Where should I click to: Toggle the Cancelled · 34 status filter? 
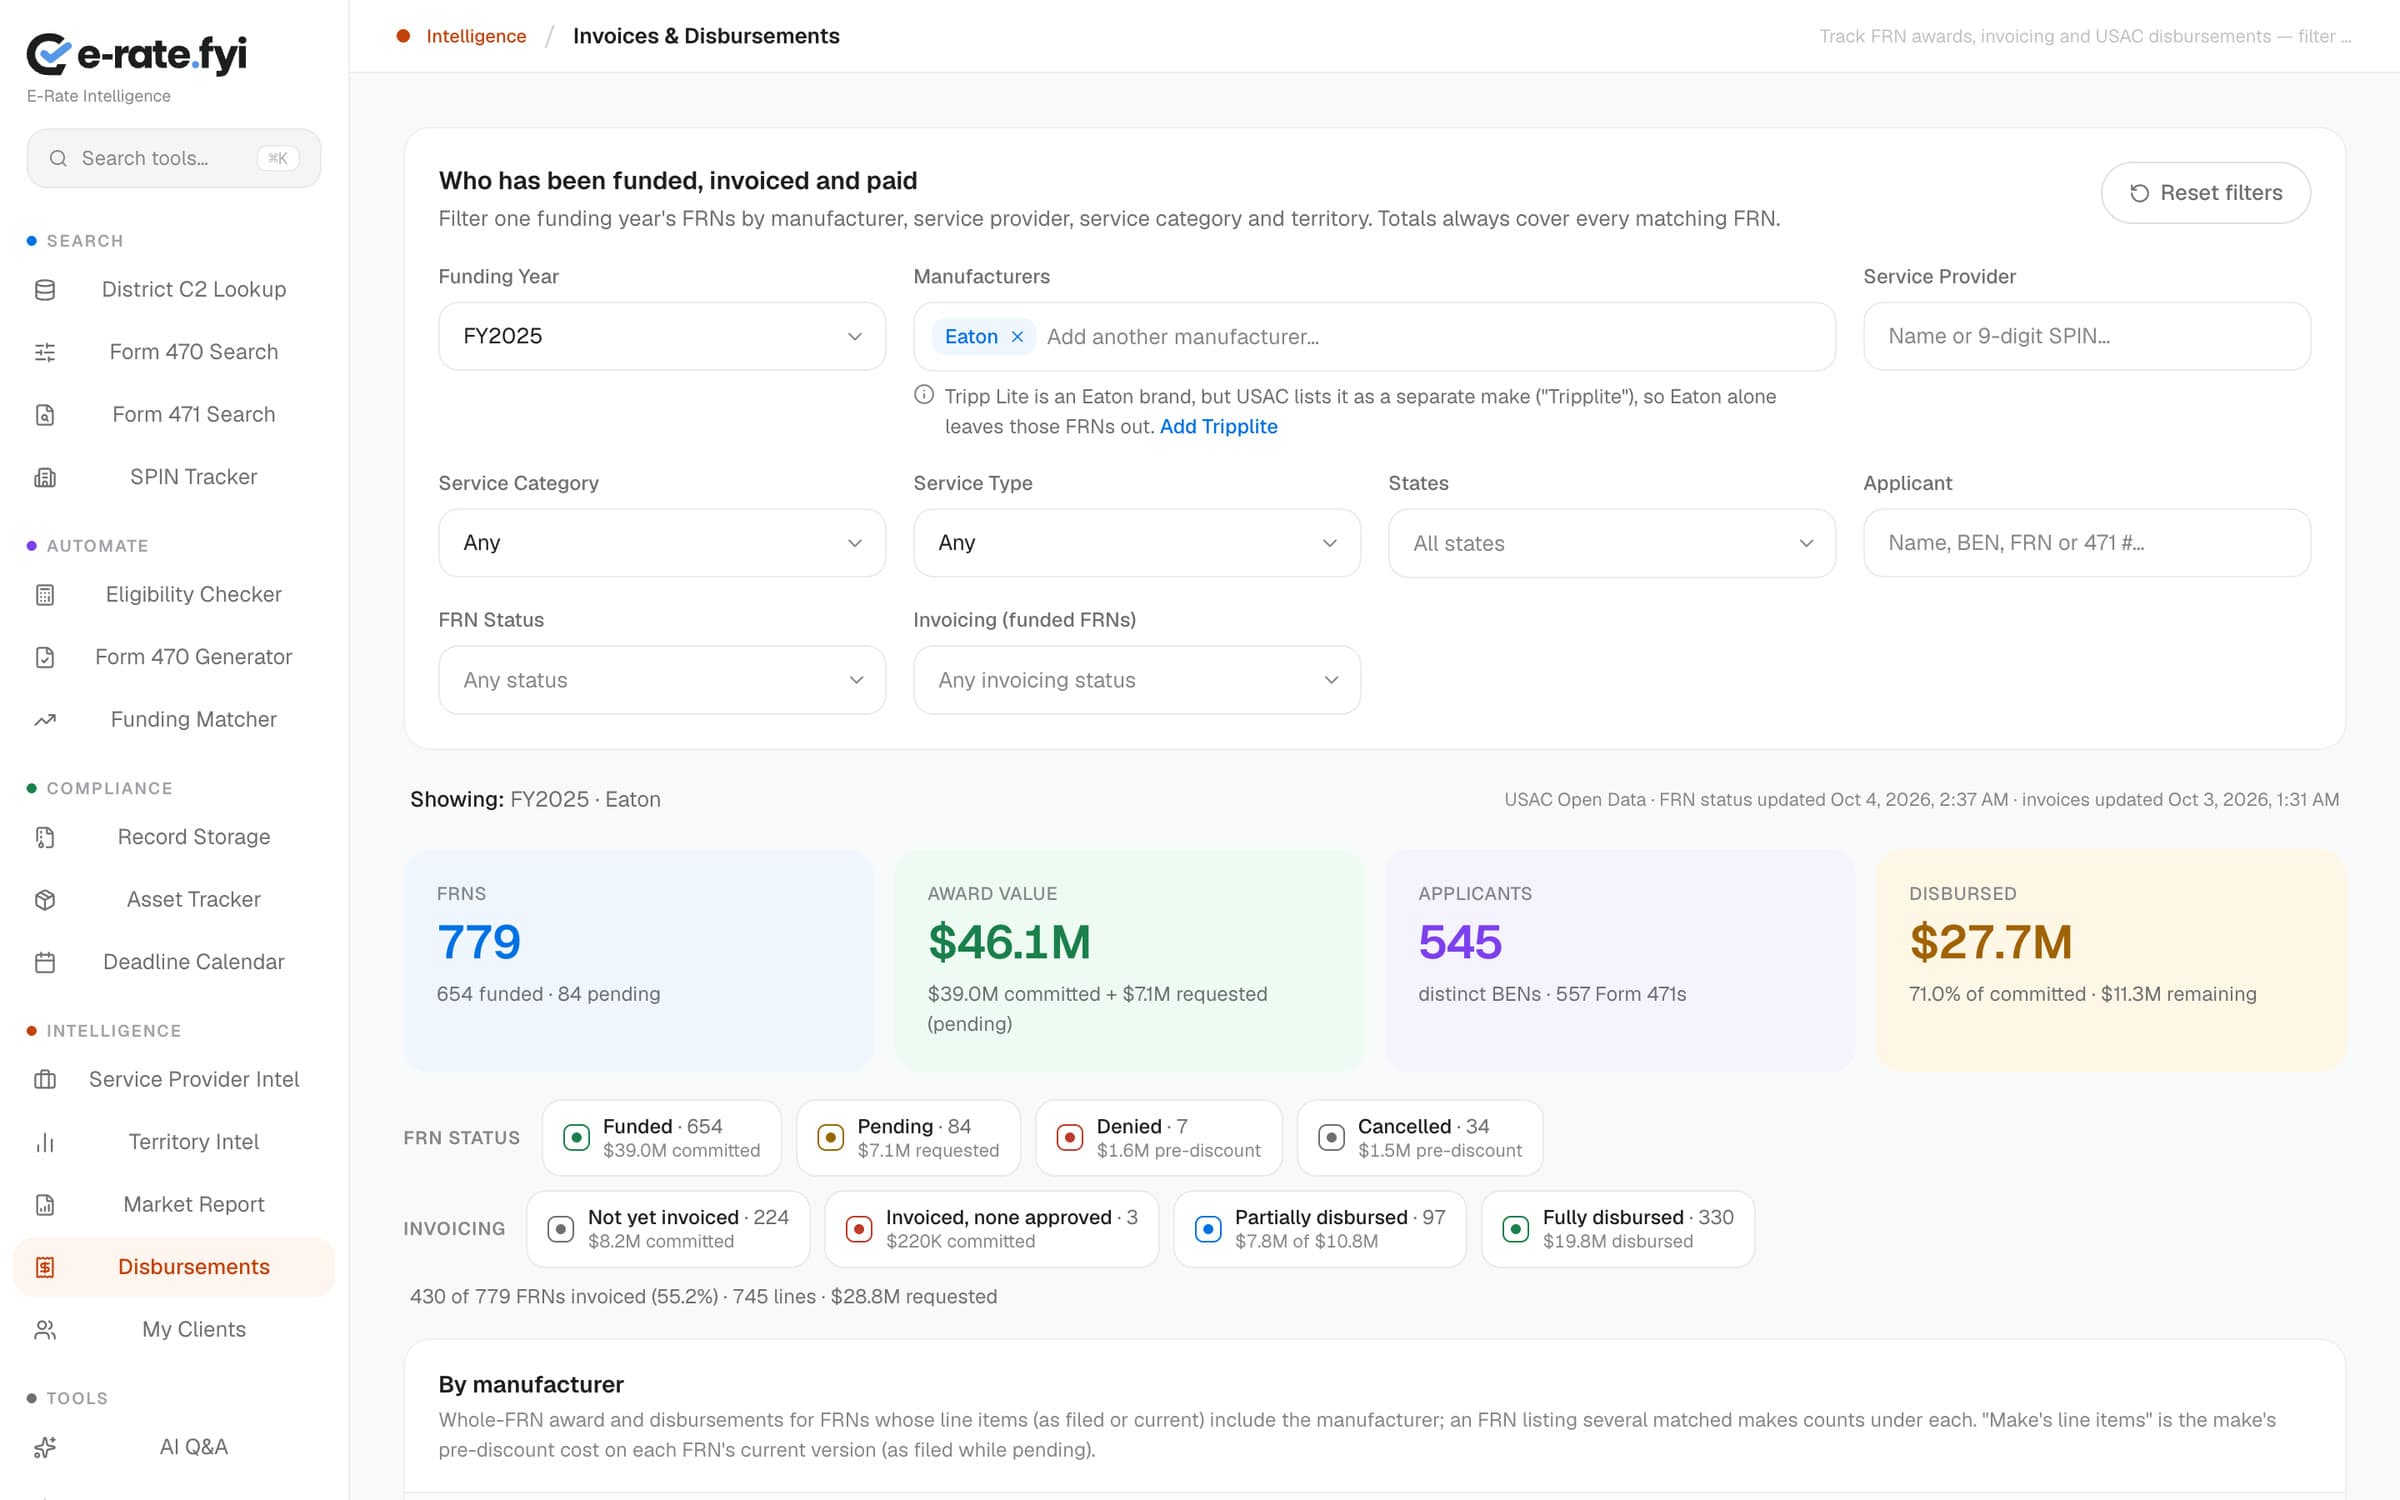pos(1420,1138)
